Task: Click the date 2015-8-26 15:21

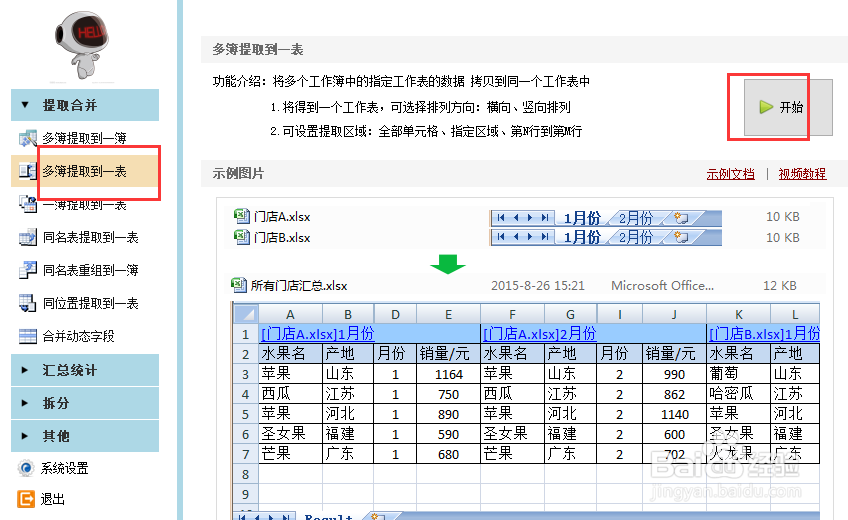Action: click(538, 285)
